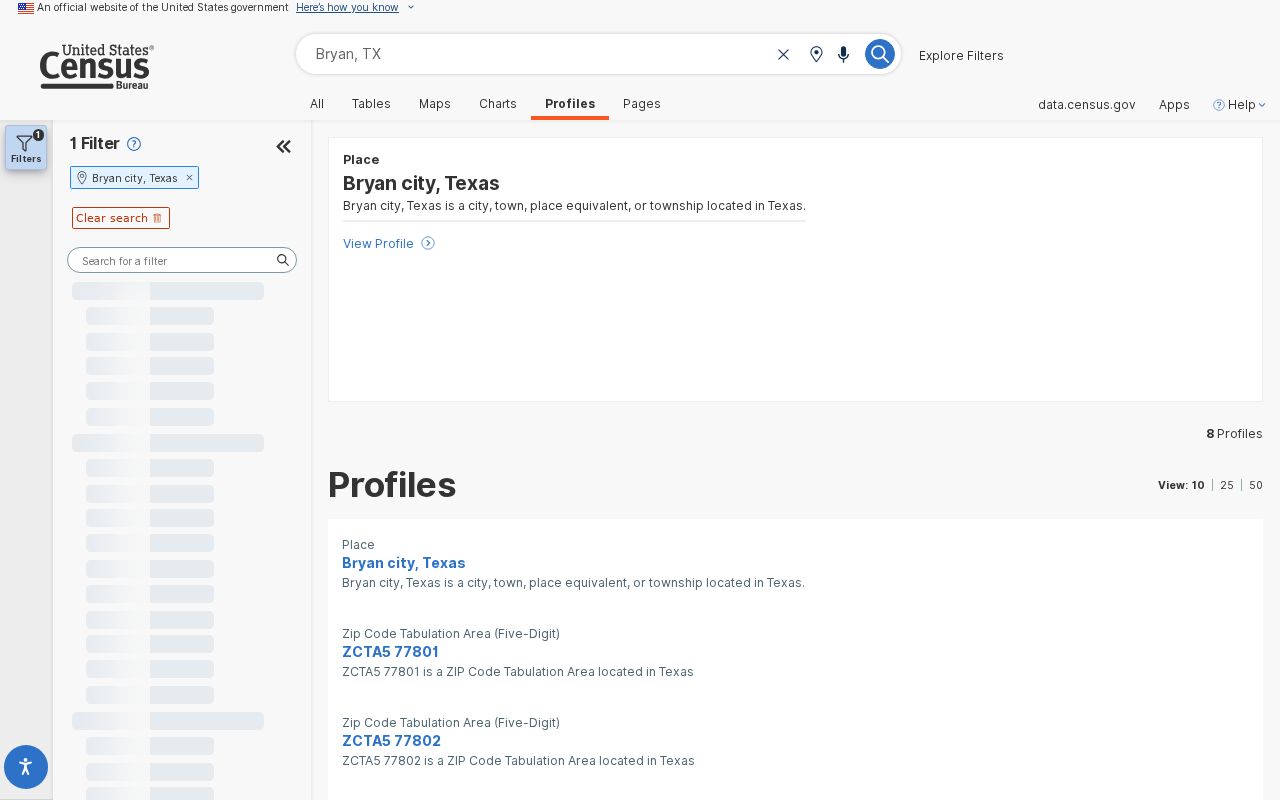Expand the Here's how you know dropdown
This screenshot has height=800, width=1280.
coord(356,7)
